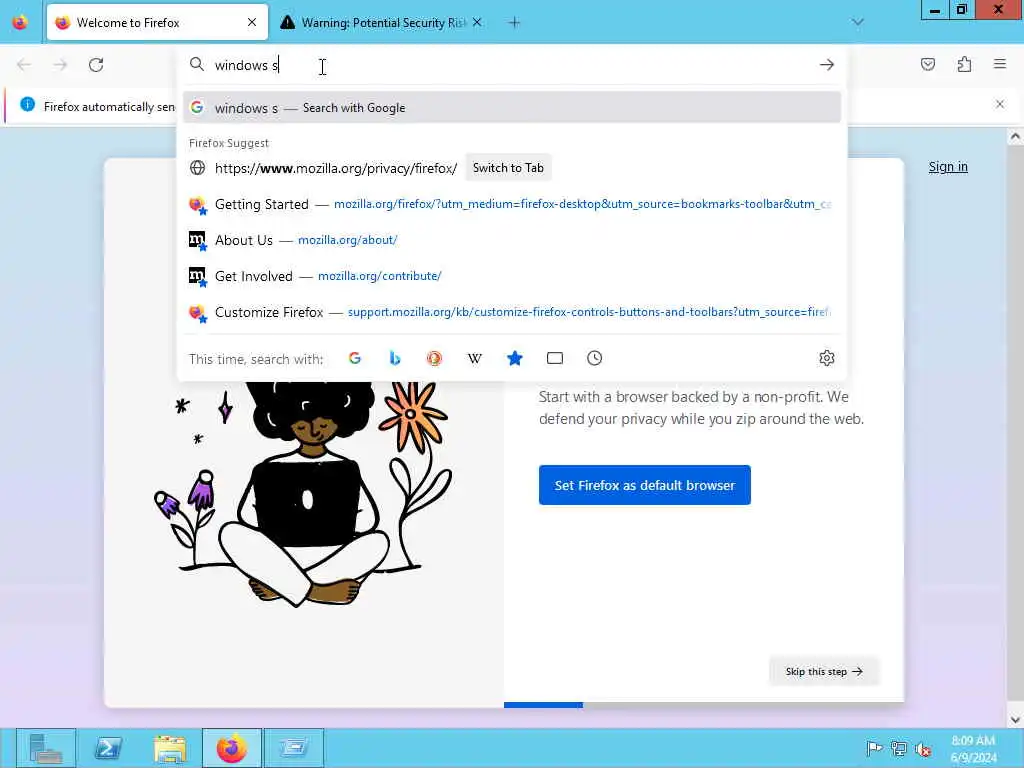Close the Warning: Potential Security Risk tab

pos(477,22)
